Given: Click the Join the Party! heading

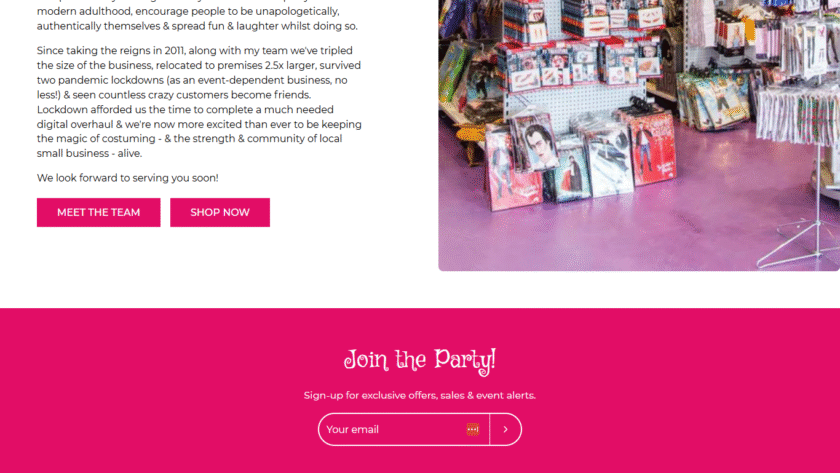Looking at the screenshot, I should [x=419, y=360].
